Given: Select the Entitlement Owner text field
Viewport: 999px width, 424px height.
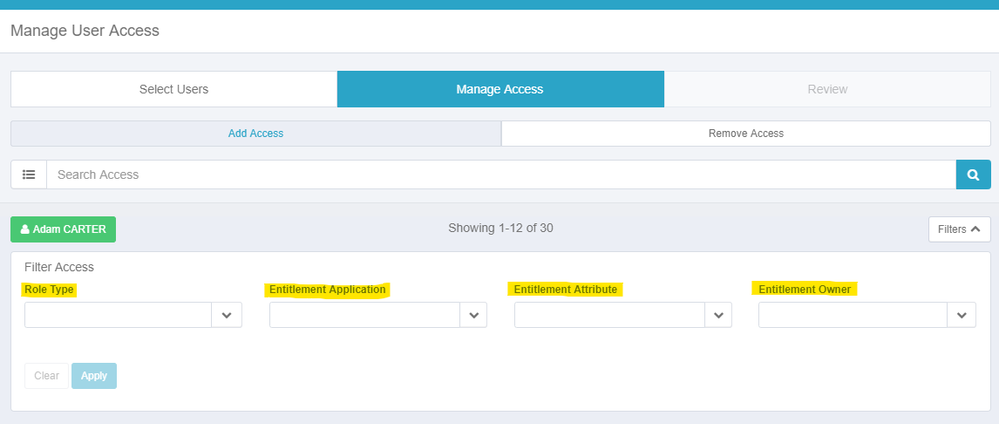Looking at the screenshot, I should pyautogui.click(x=852, y=315).
